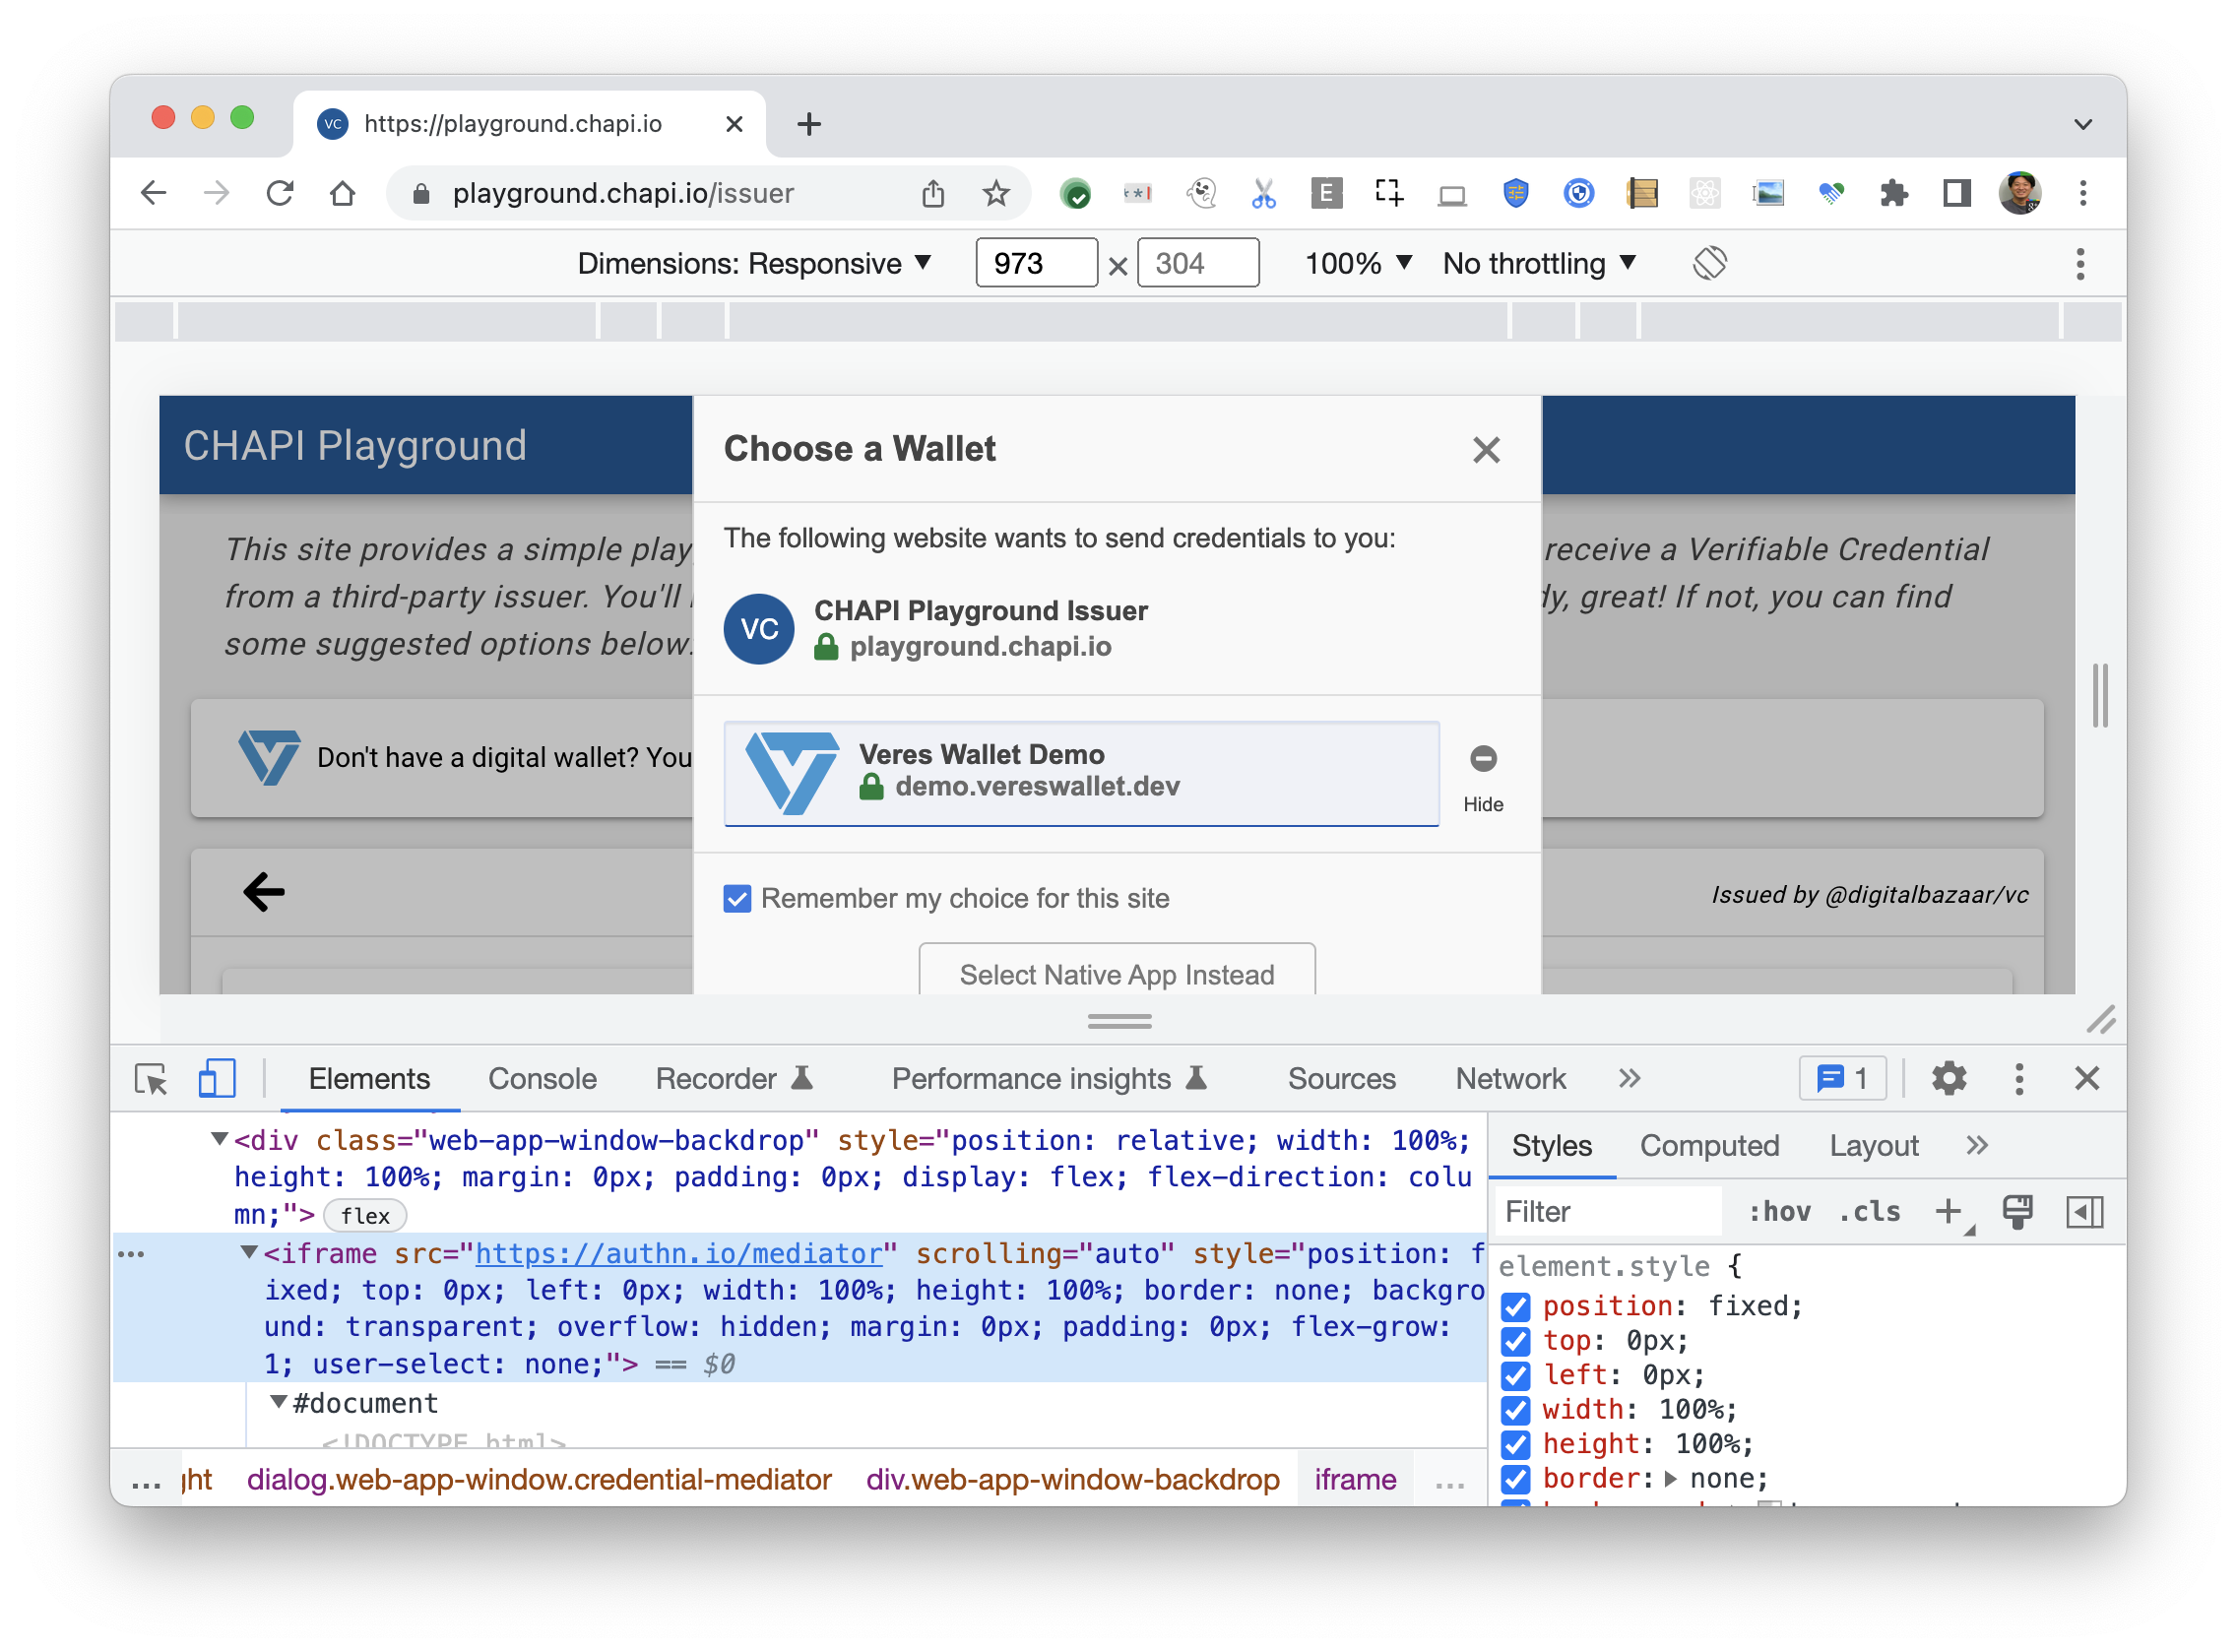2237x1652 pixels.
Task: Open the tab search chevron
Action: coord(2083,124)
